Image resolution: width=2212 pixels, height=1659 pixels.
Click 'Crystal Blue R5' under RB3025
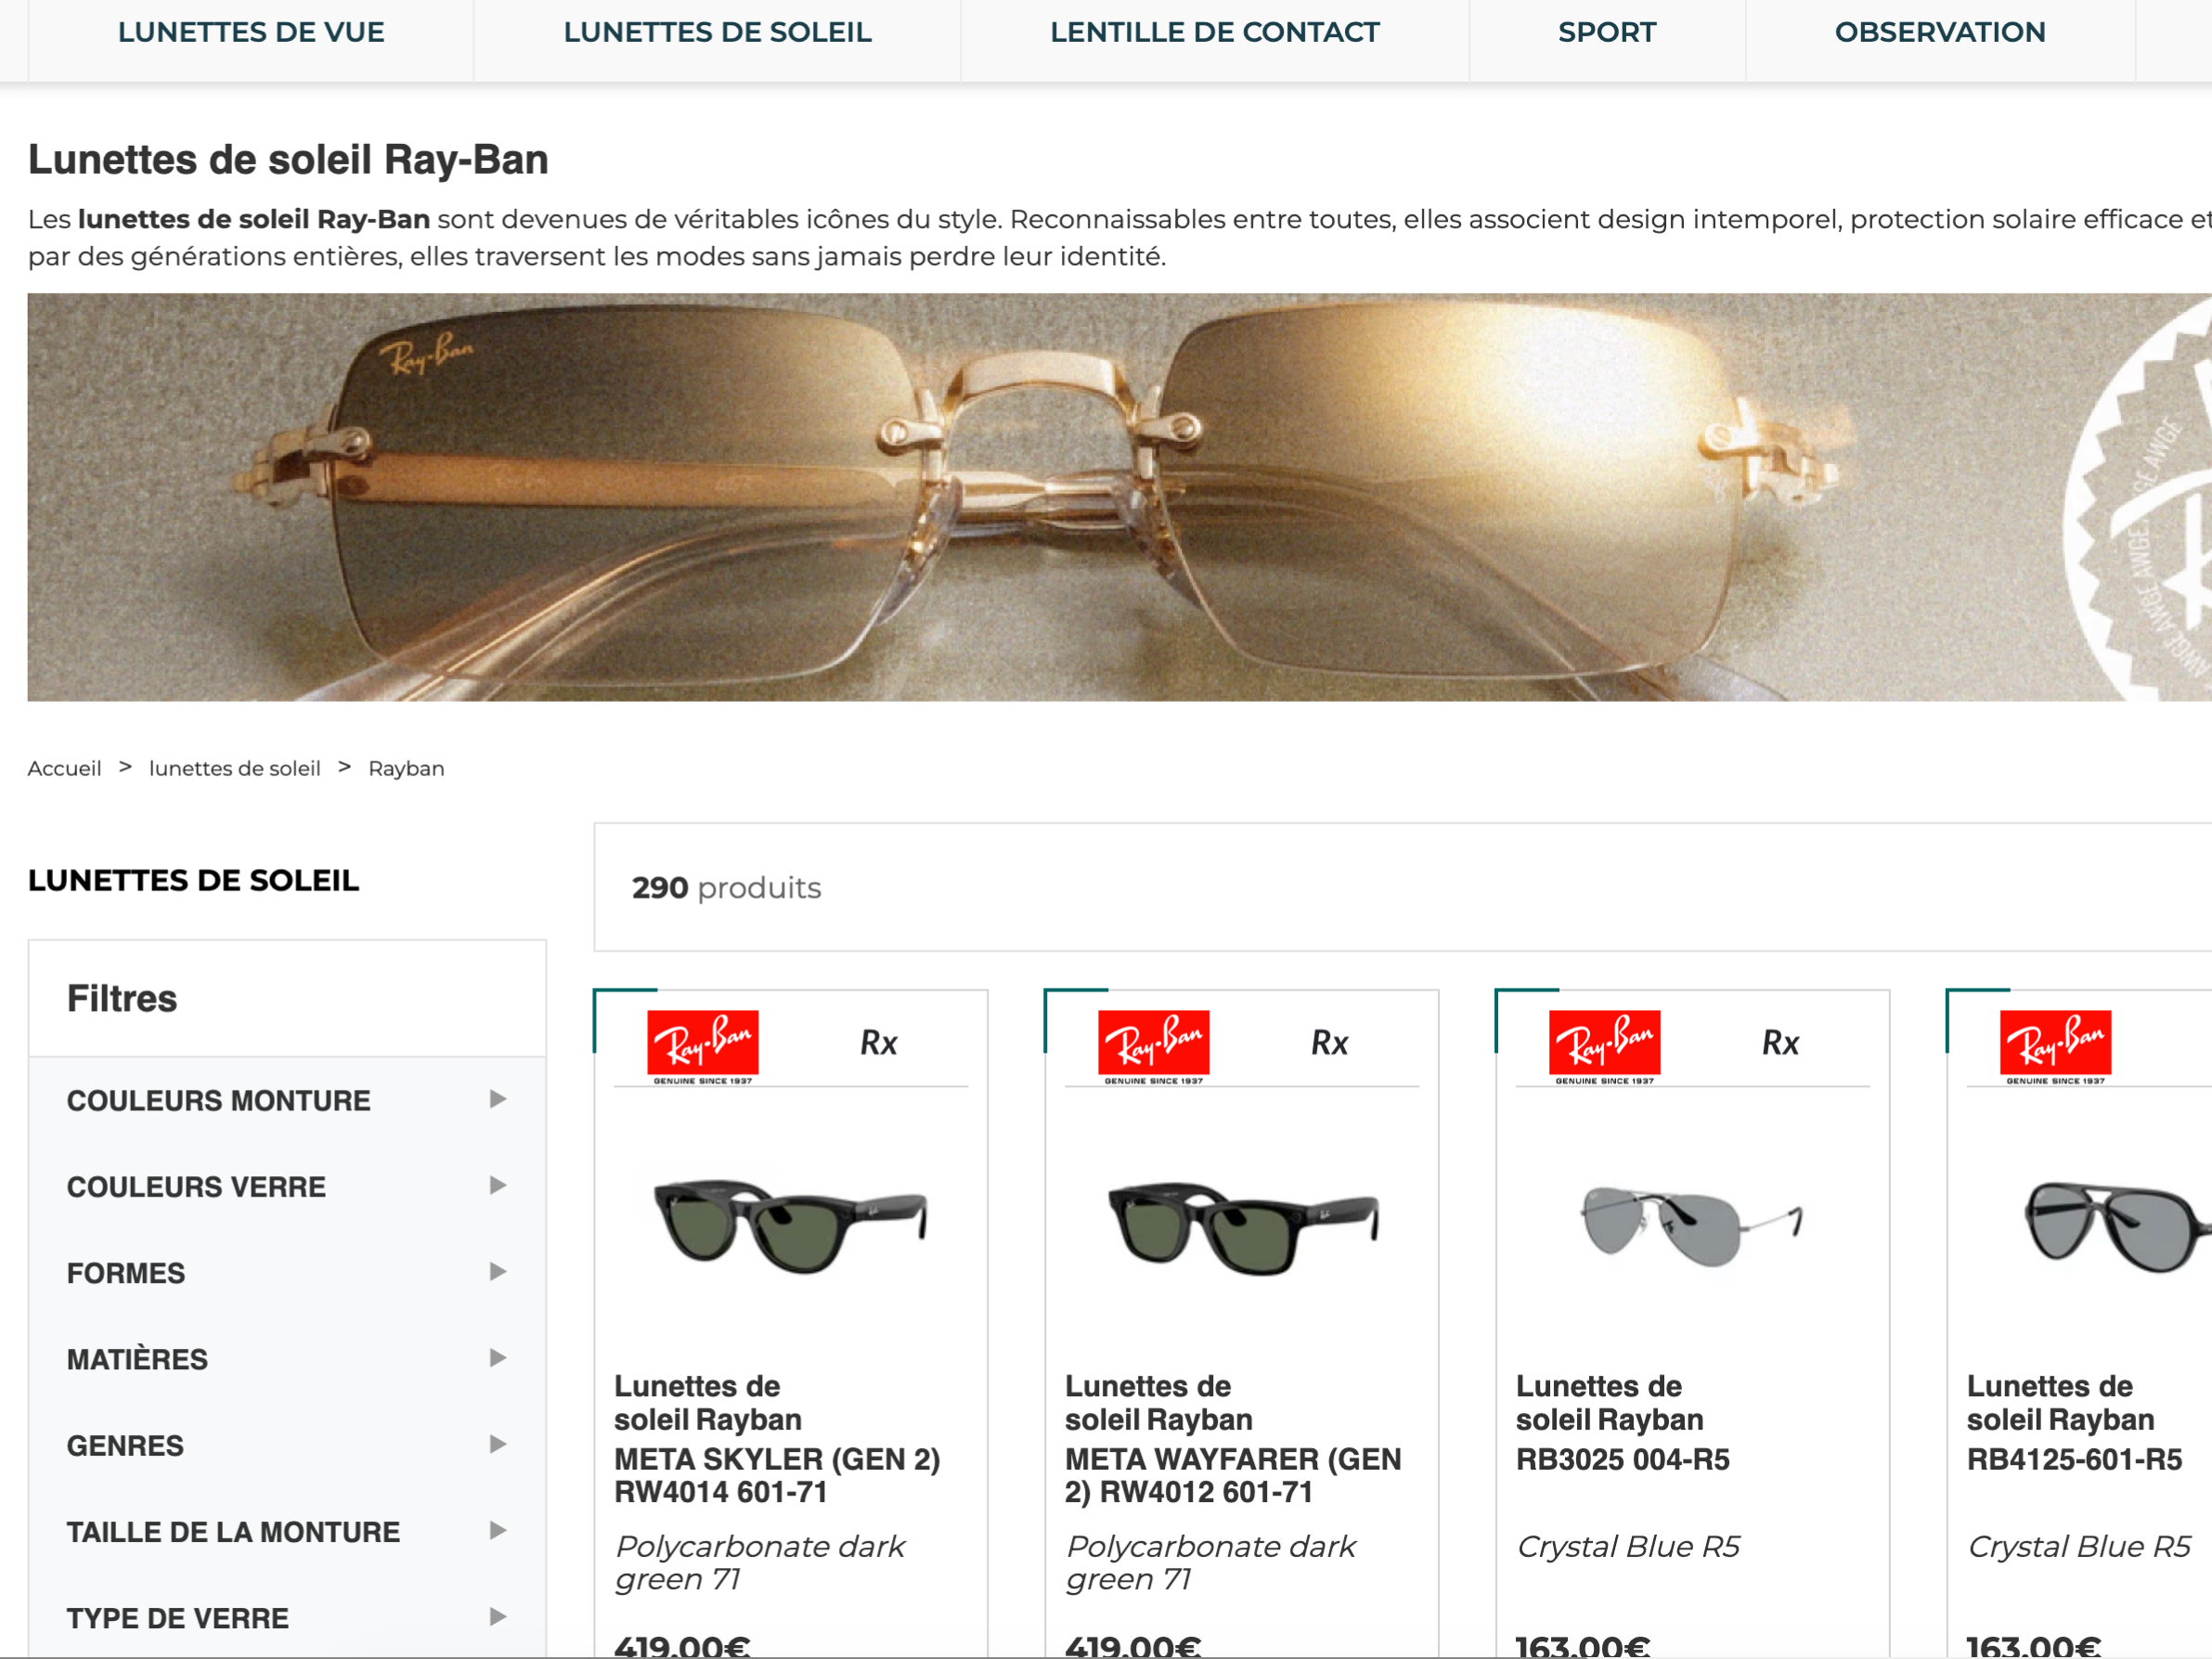tap(1628, 1546)
